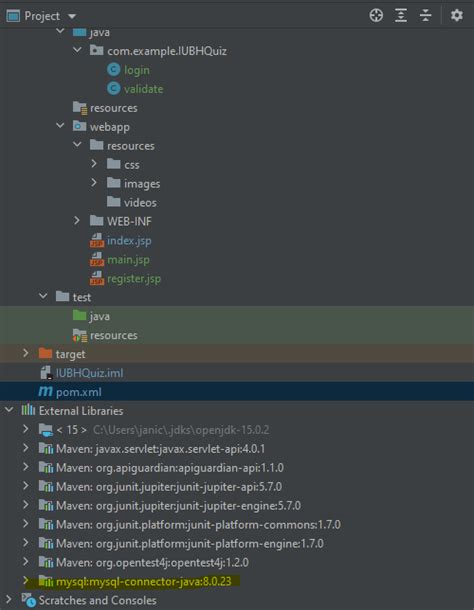This screenshot has width=474, height=610.
Task: Click the WEB-INF folder icon
Action: pyautogui.click(x=97, y=221)
